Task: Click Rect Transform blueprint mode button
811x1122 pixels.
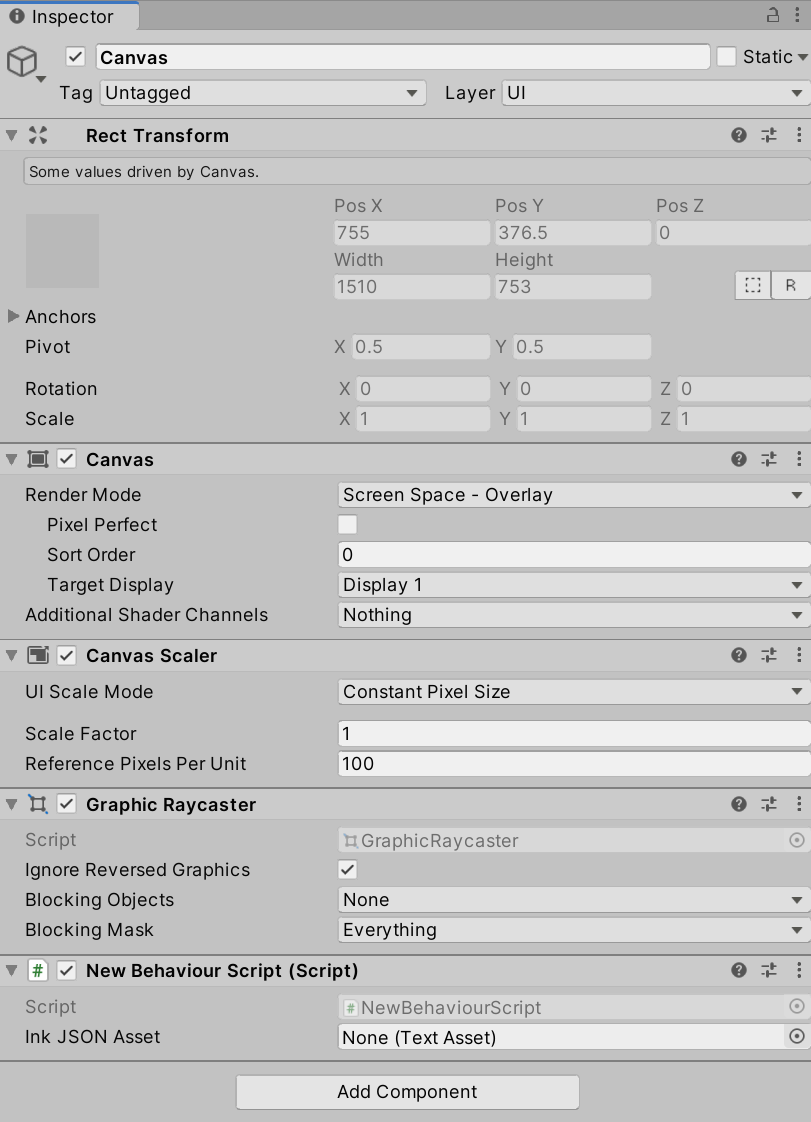Action: (x=753, y=285)
